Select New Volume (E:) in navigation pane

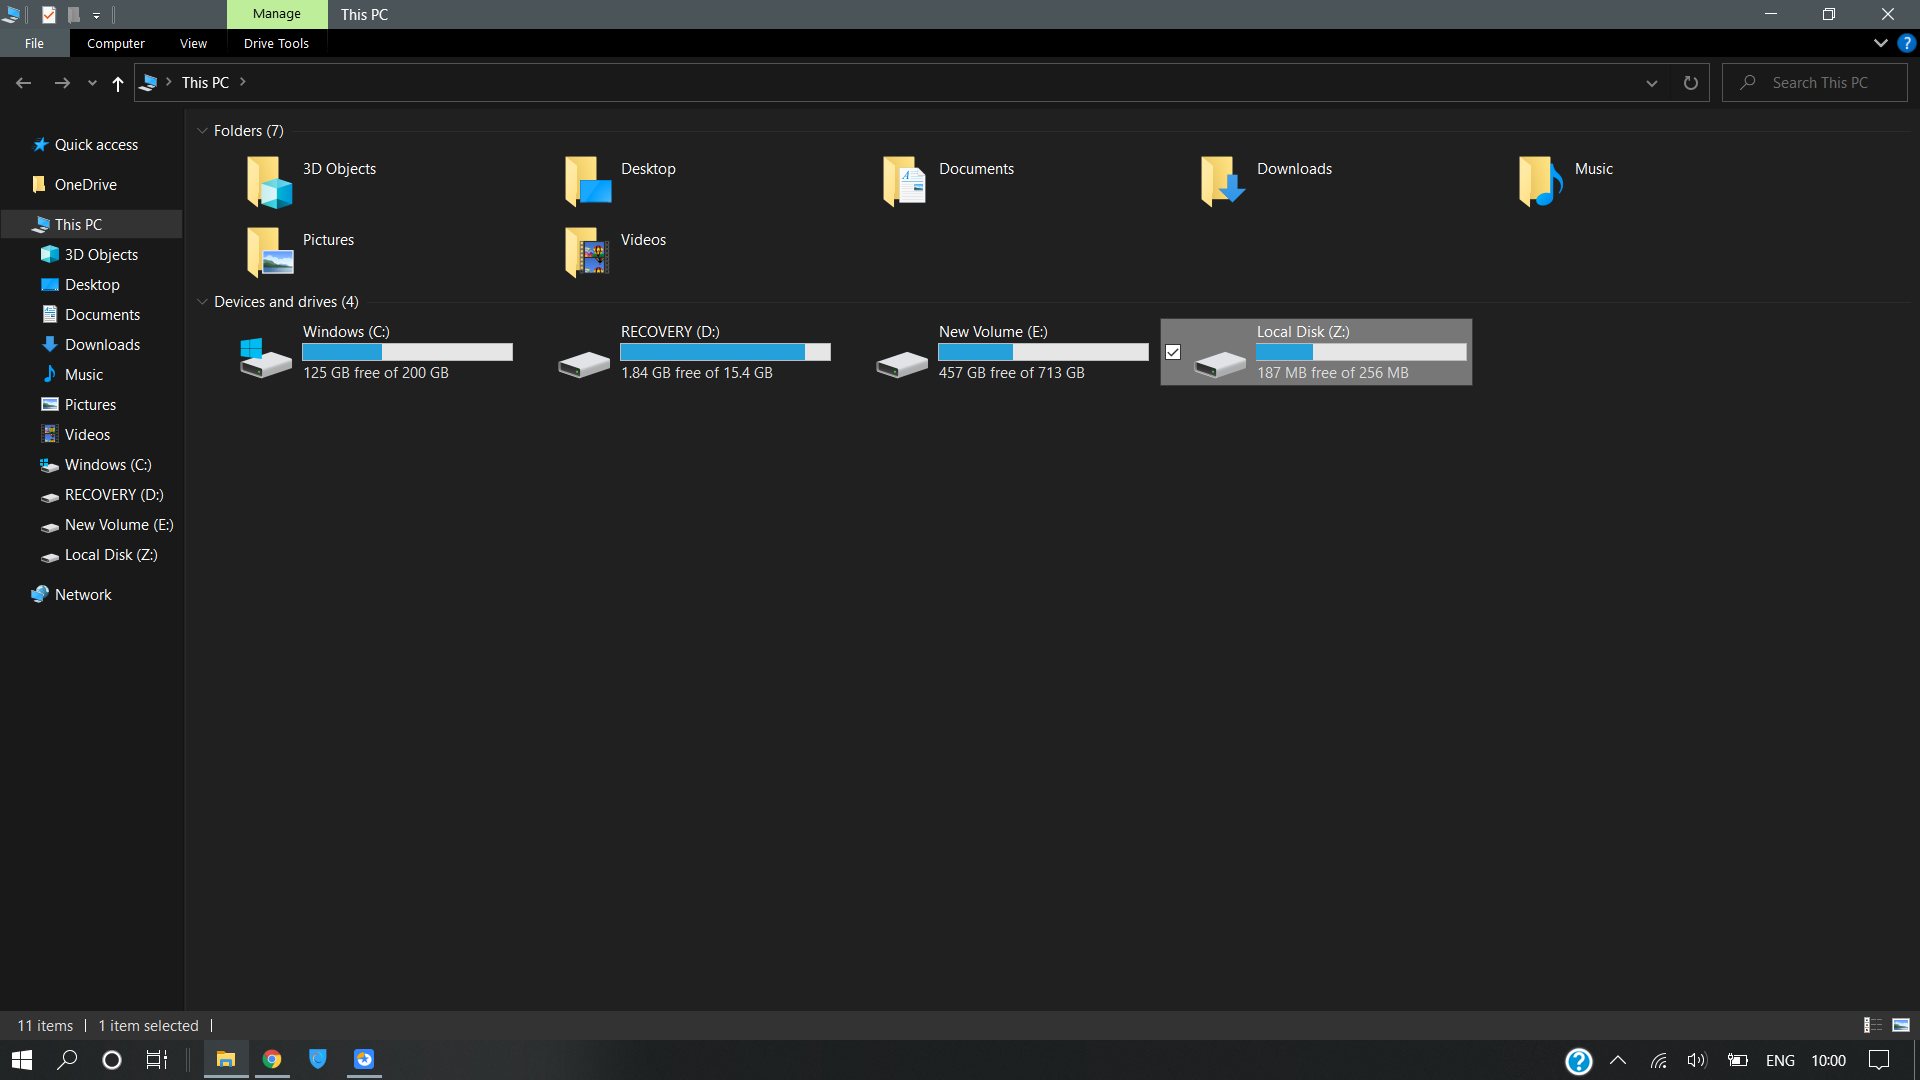click(119, 525)
